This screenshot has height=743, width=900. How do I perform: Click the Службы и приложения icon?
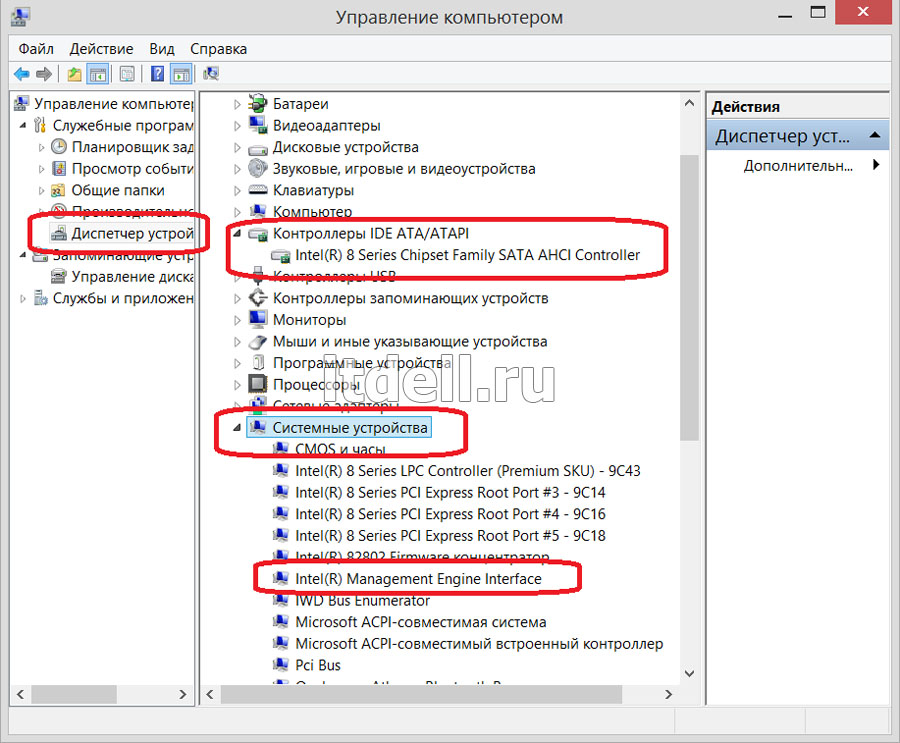41,298
